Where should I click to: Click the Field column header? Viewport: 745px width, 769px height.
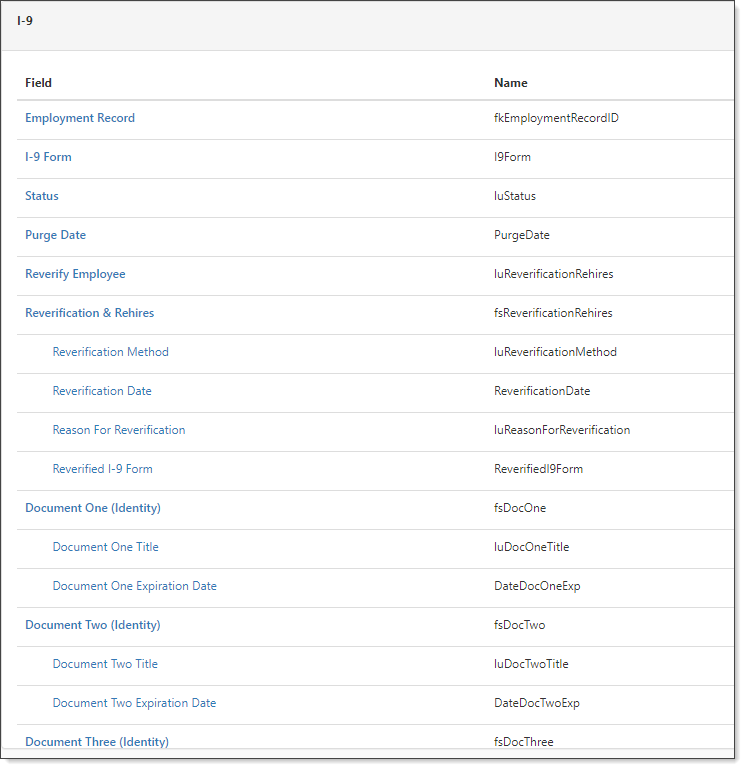coord(39,83)
